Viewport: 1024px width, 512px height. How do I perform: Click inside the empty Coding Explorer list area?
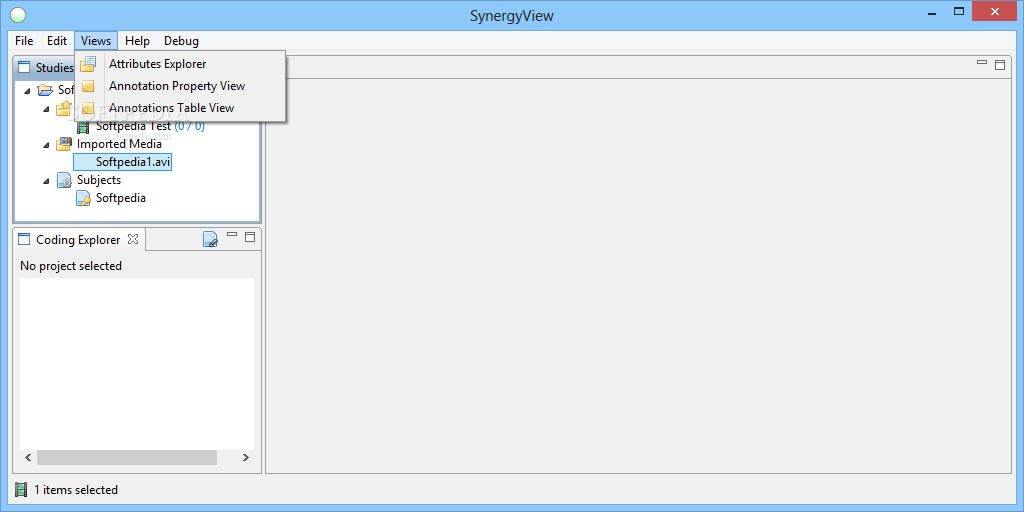[137, 364]
